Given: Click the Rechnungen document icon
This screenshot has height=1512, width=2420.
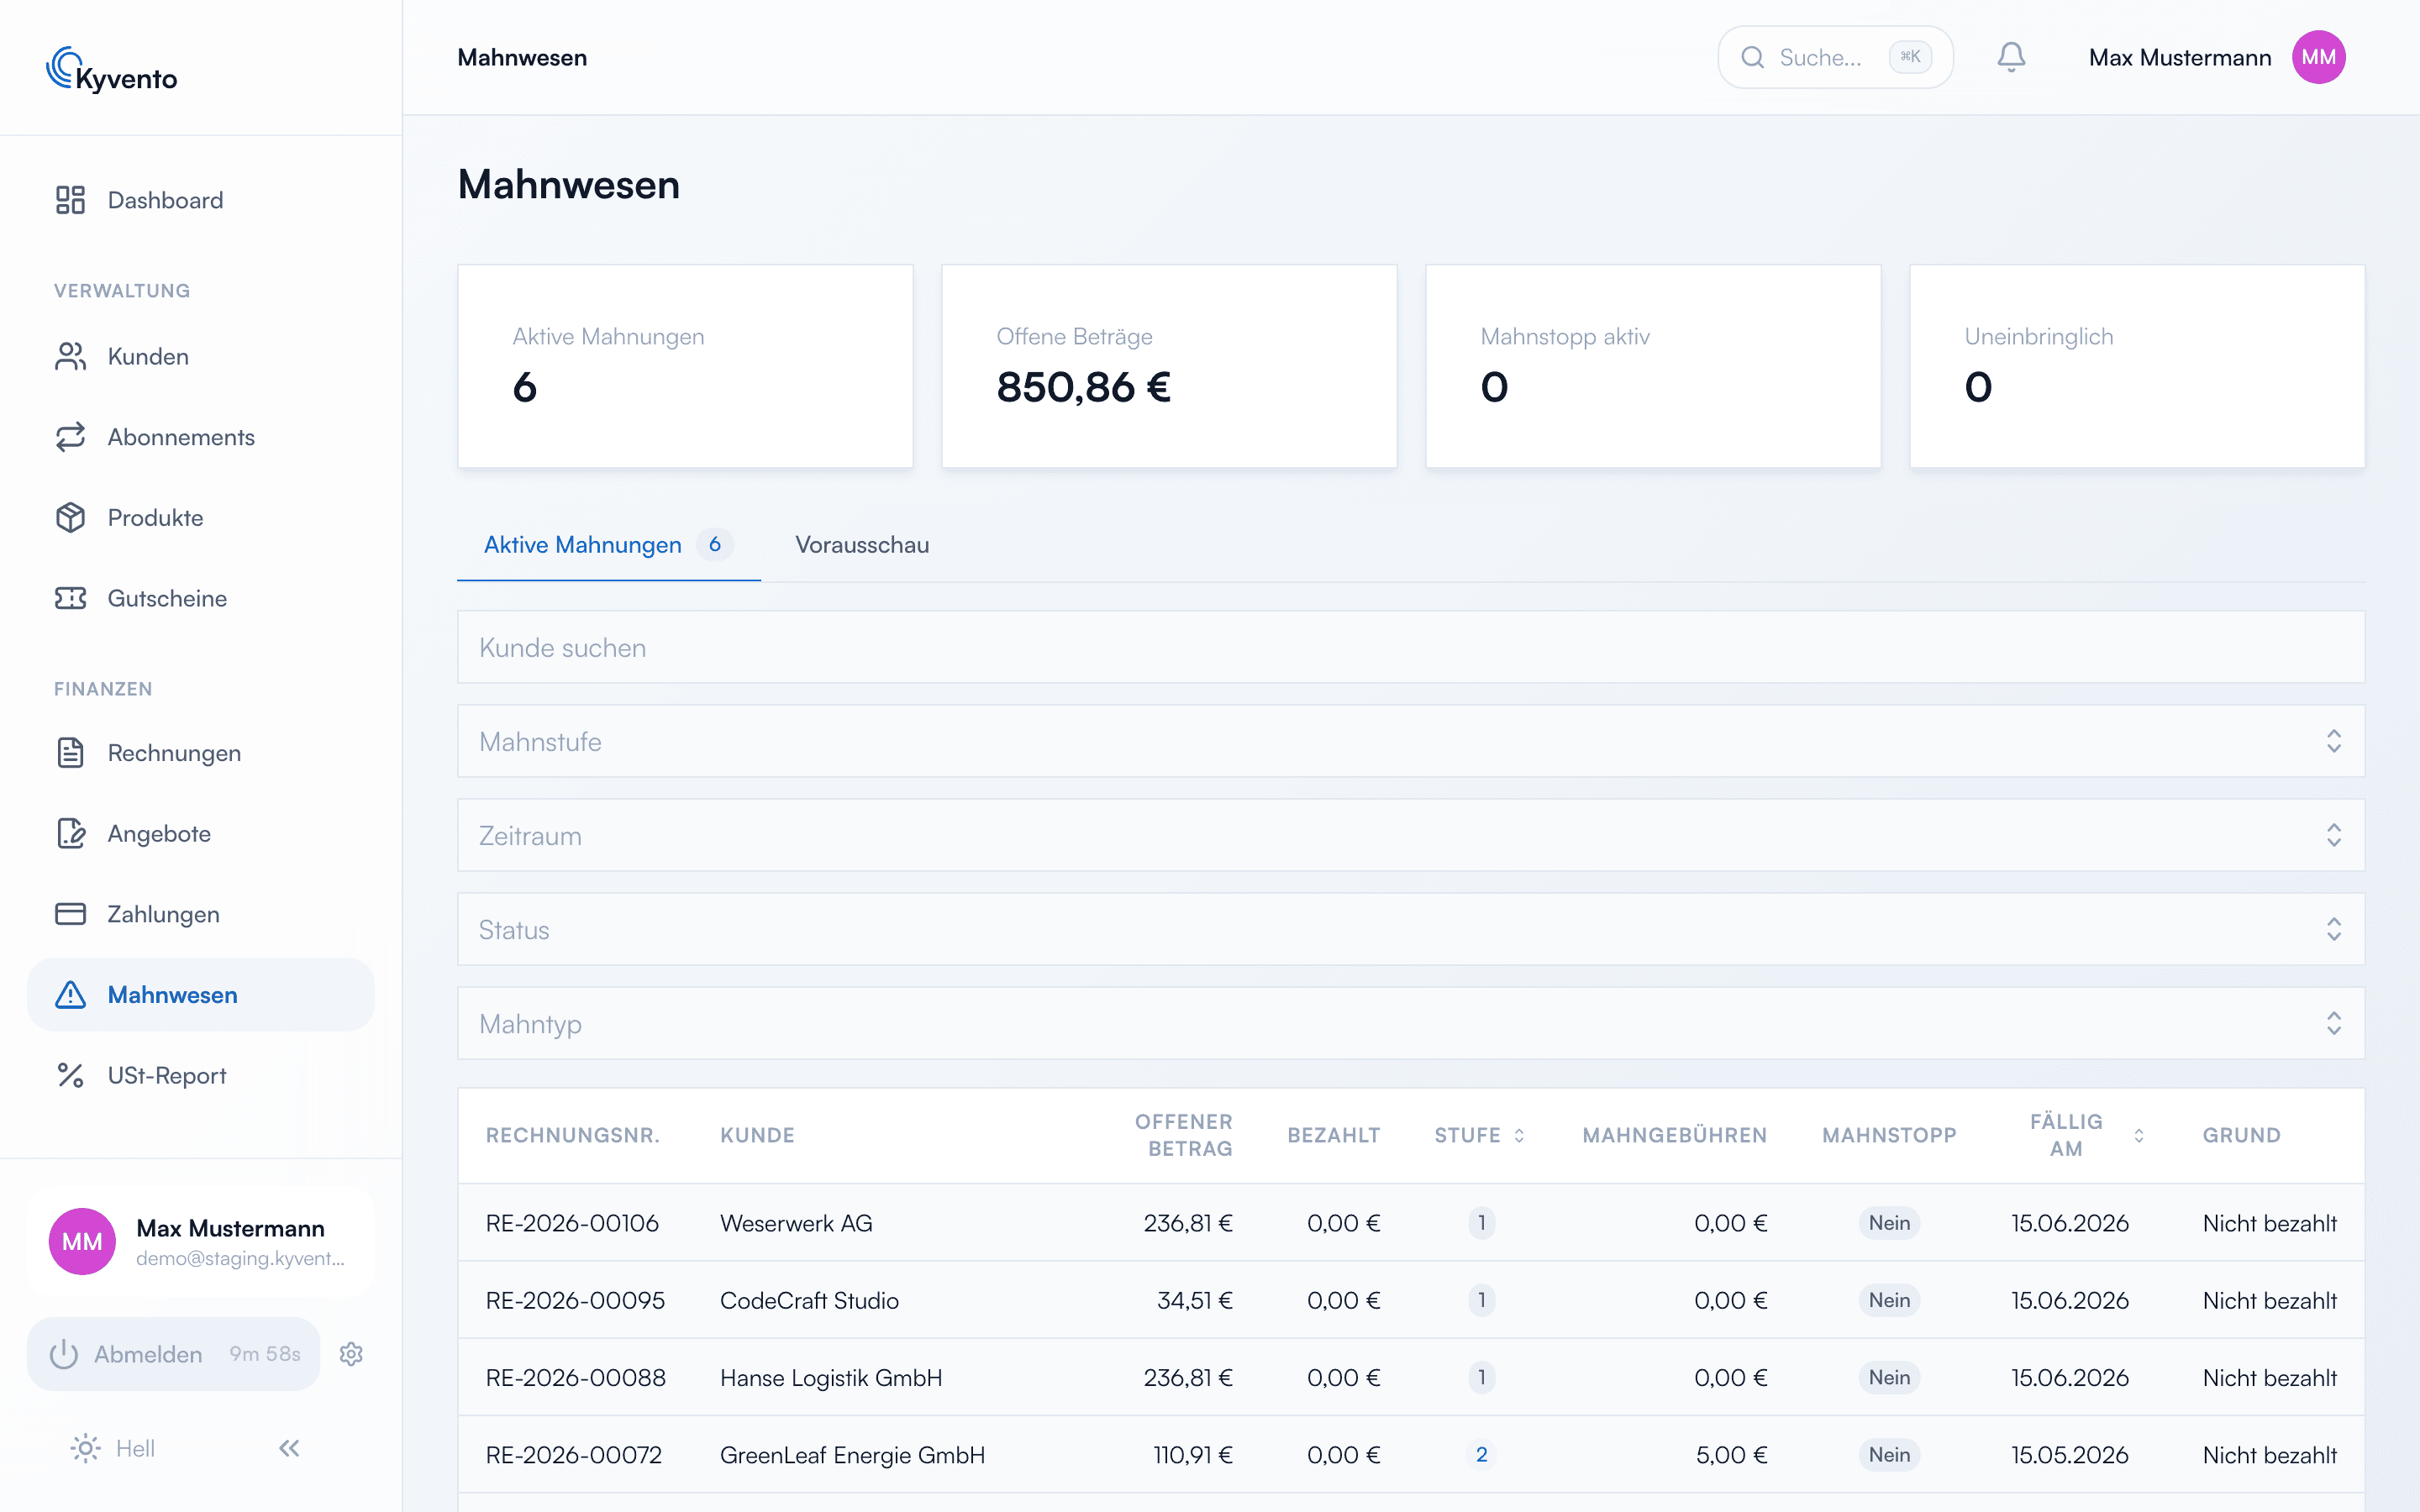Looking at the screenshot, I should (70, 753).
